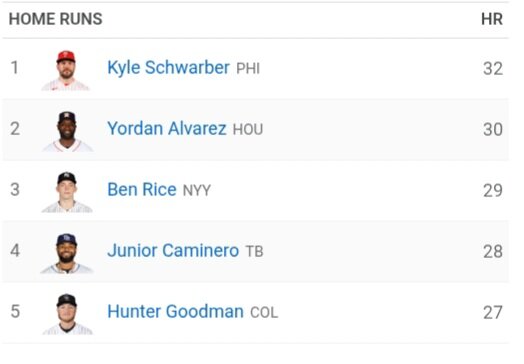The image size is (524, 364).
Task: Click Hunter Goodman's headshot thumbnail
Action: click(67, 314)
